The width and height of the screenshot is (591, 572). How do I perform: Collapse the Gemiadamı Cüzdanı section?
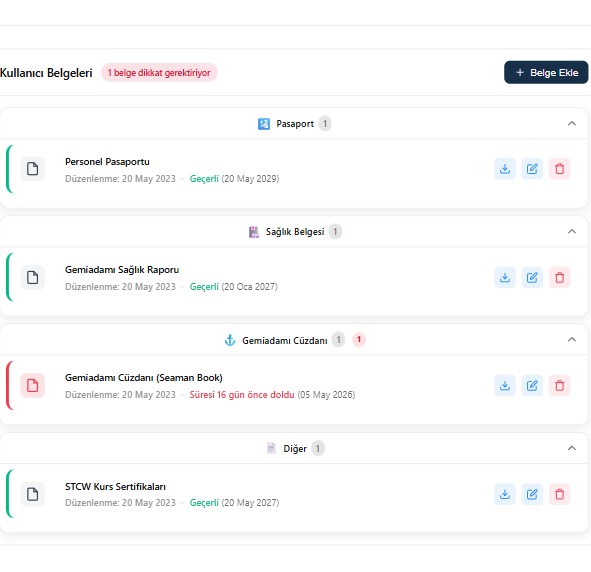[572, 340]
